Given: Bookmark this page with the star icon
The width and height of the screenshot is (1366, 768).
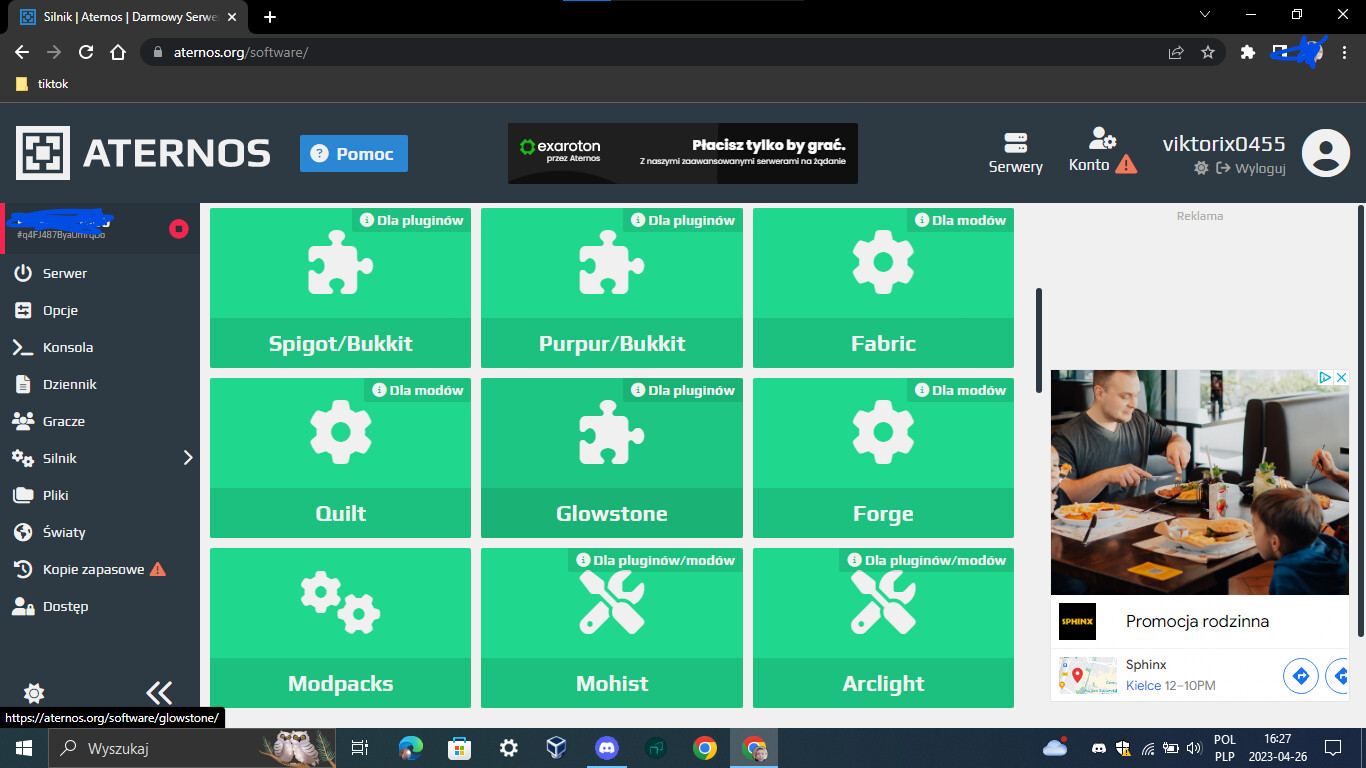Looking at the screenshot, I should [1208, 52].
